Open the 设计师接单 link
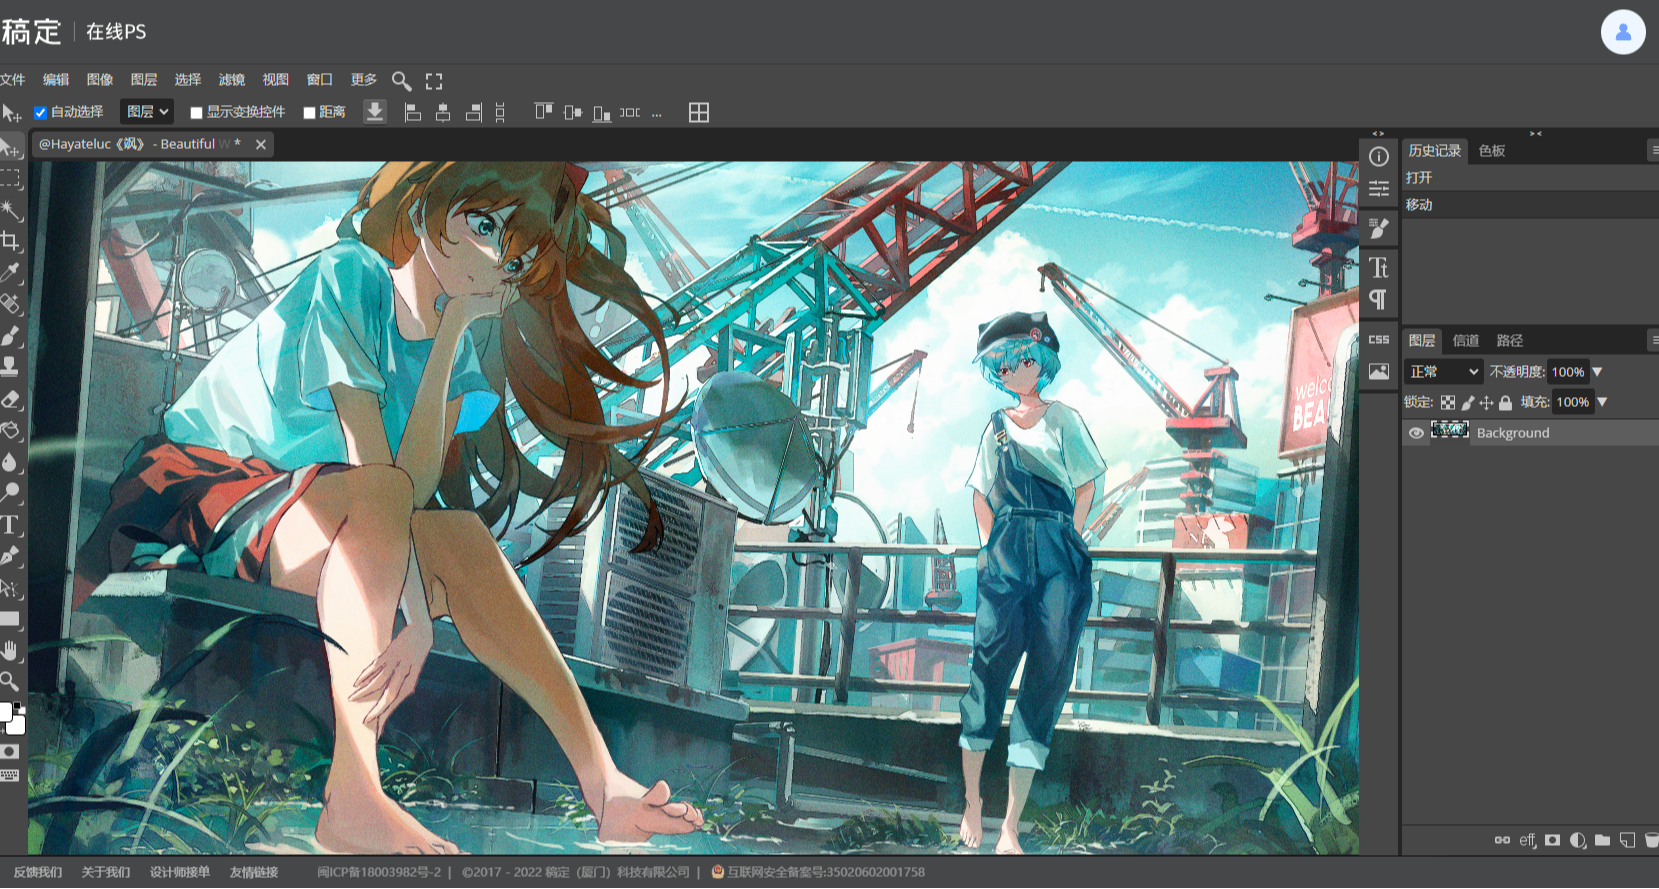 click(180, 872)
